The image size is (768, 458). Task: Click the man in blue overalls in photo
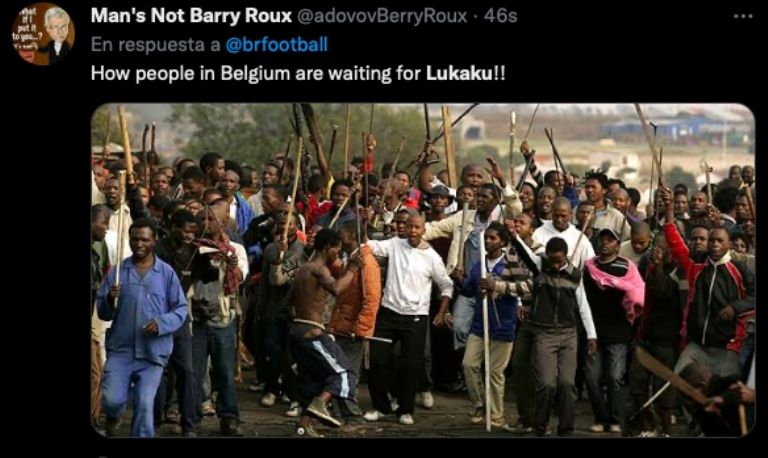tap(142, 328)
